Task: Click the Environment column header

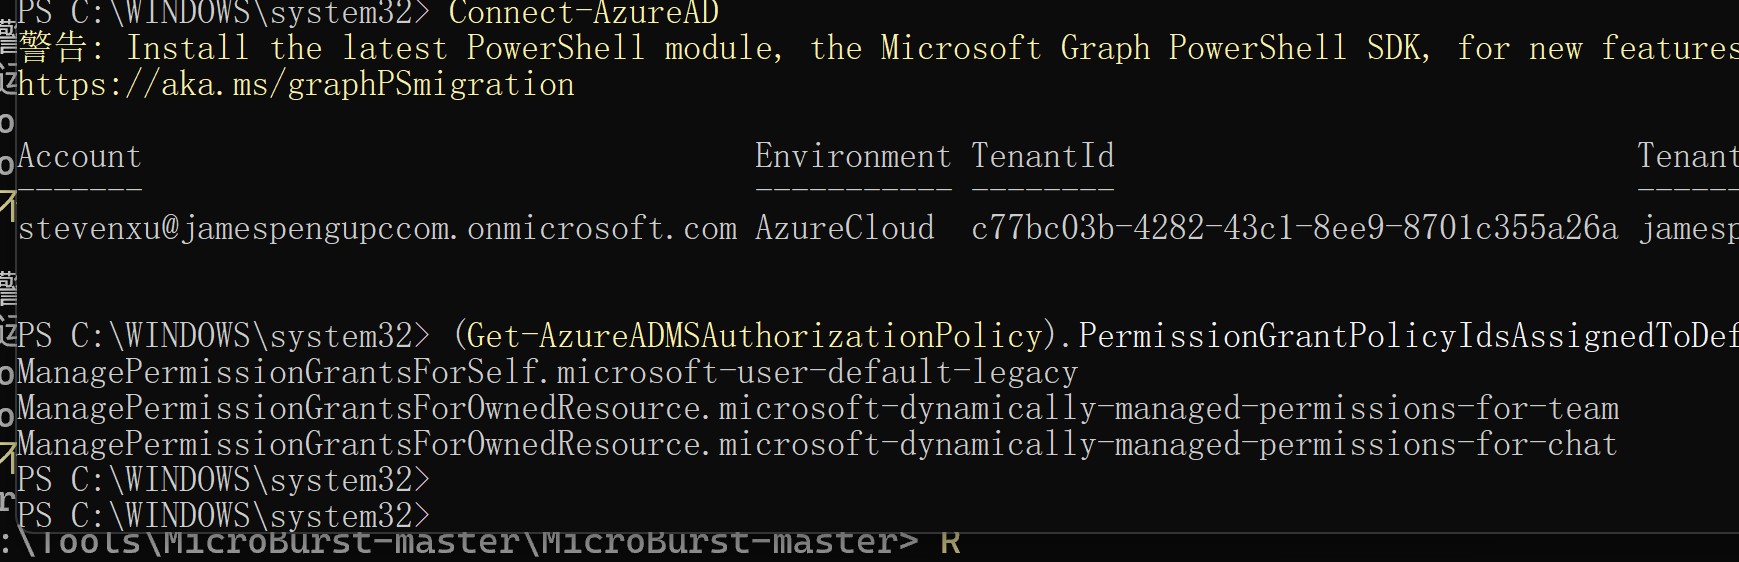Action: tap(853, 156)
